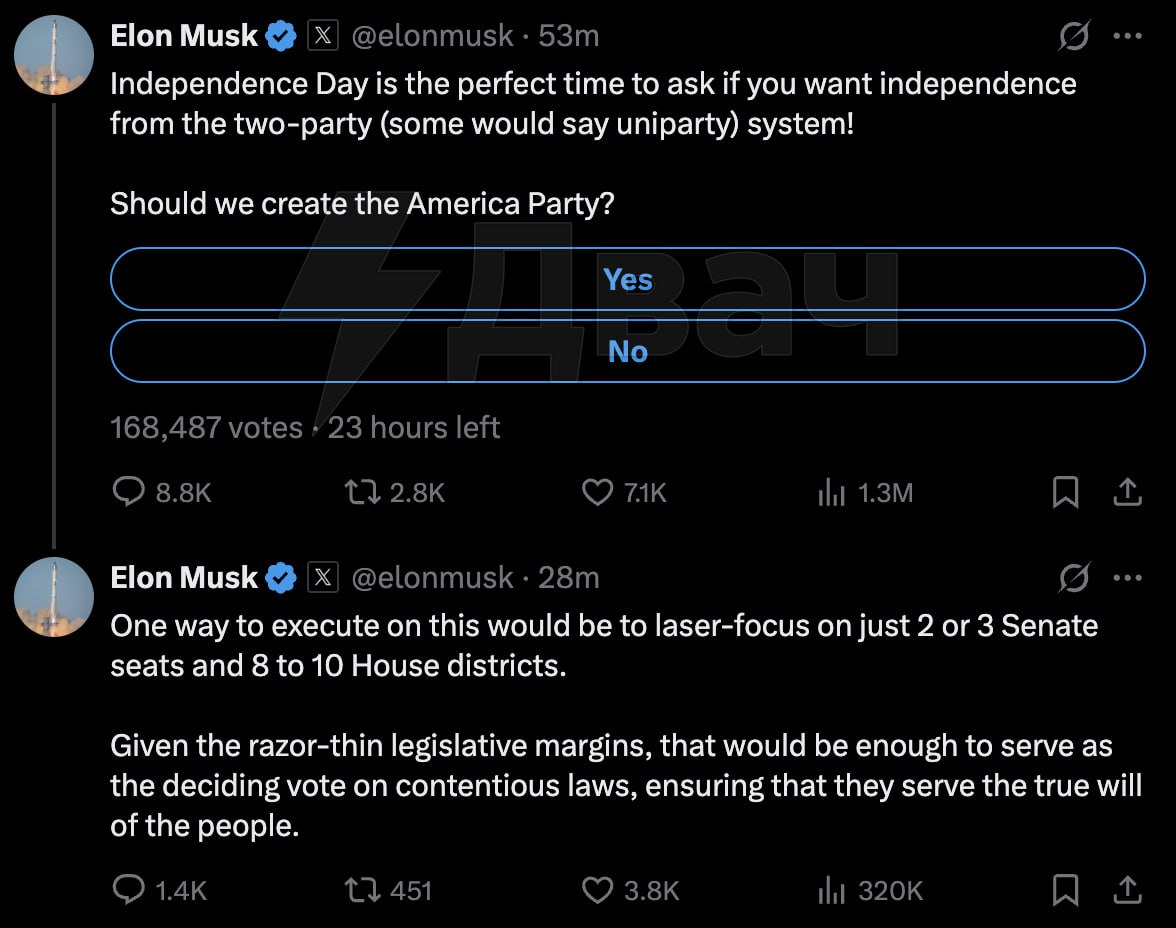Image resolution: width=1176 pixels, height=928 pixels.
Task: Share the Independence Day poll tweet
Action: [x=1127, y=493]
